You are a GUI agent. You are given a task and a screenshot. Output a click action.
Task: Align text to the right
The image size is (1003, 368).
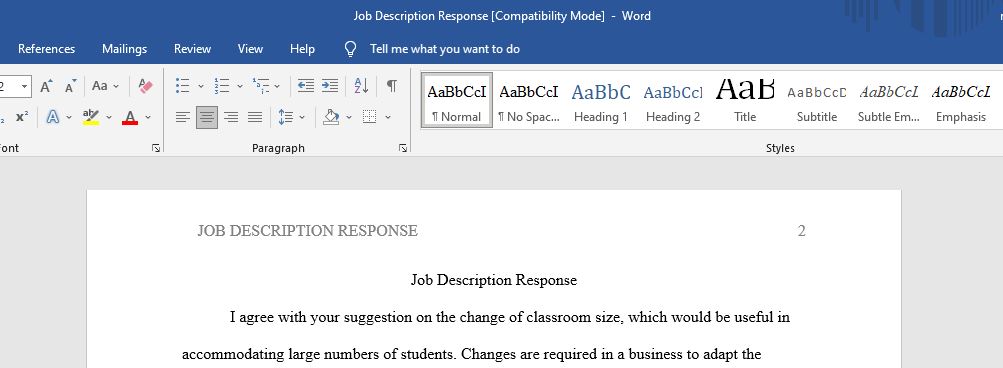point(231,117)
